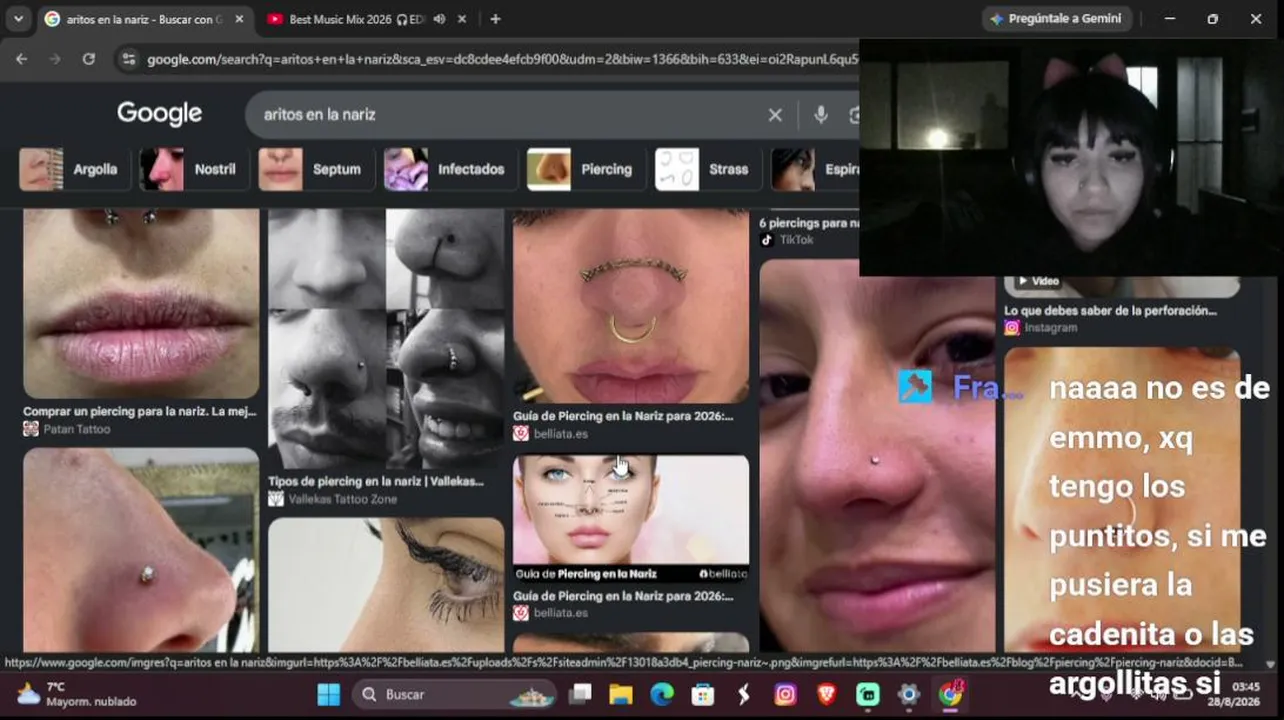1284x720 pixels.
Task: Go to the Google homepage logo
Action: [159, 114]
